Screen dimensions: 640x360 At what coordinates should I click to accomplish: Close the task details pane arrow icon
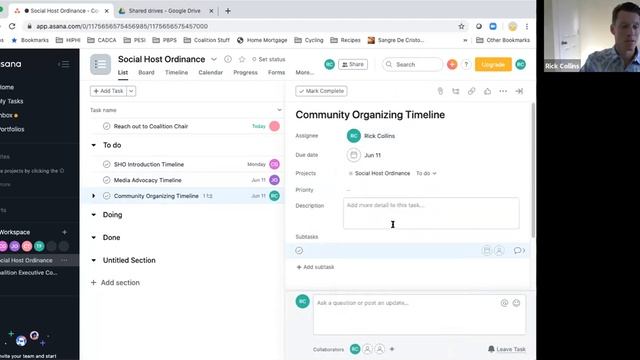point(519,91)
